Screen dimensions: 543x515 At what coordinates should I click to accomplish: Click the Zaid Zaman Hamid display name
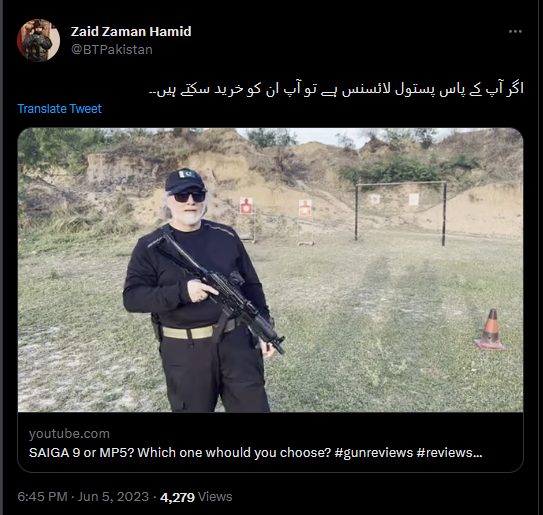[131, 32]
